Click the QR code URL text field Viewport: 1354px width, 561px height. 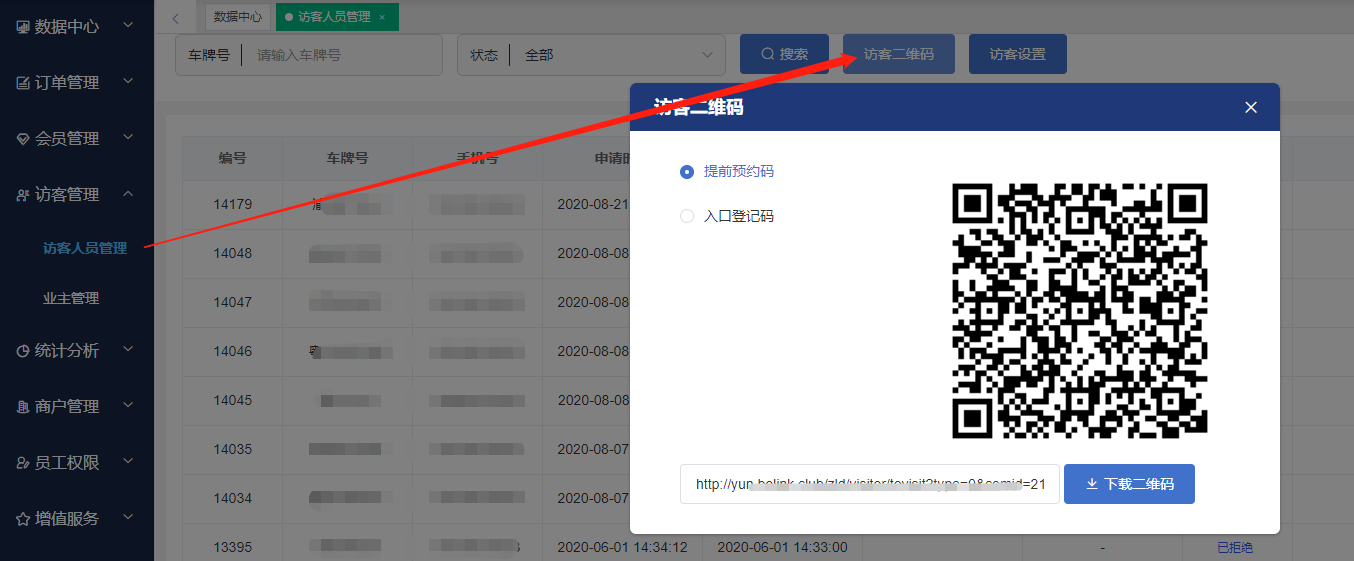tap(869, 484)
